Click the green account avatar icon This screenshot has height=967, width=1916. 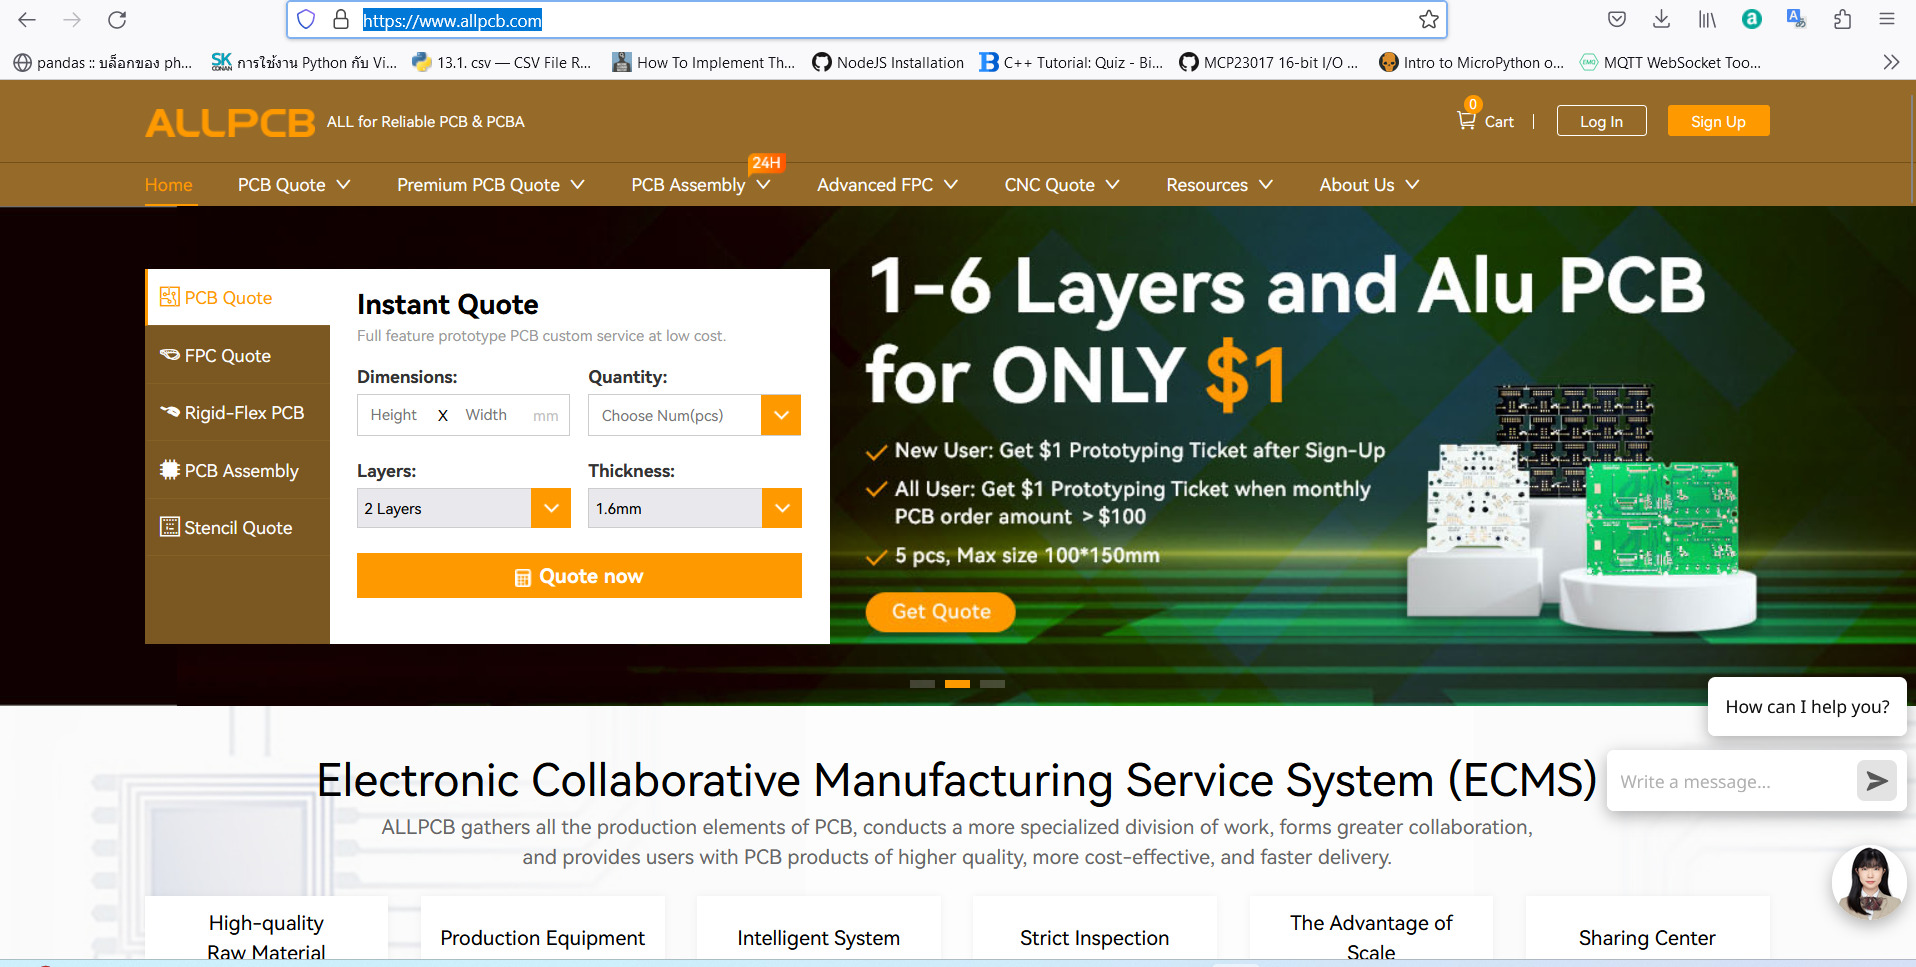1752,19
